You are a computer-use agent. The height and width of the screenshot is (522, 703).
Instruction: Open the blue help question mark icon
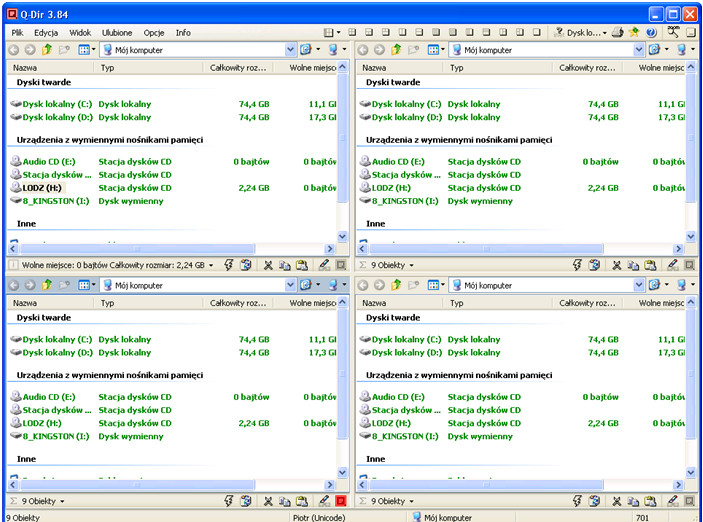(651, 32)
